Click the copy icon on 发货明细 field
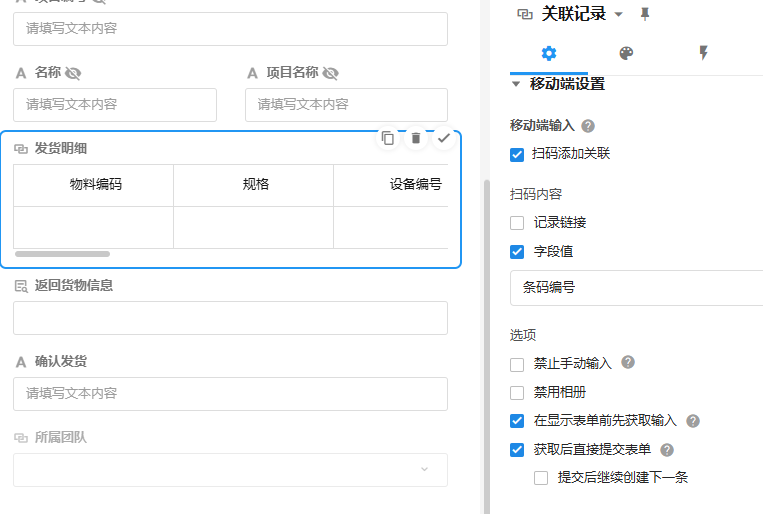Viewport: 763px width, 514px height. (x=388, y=138)
